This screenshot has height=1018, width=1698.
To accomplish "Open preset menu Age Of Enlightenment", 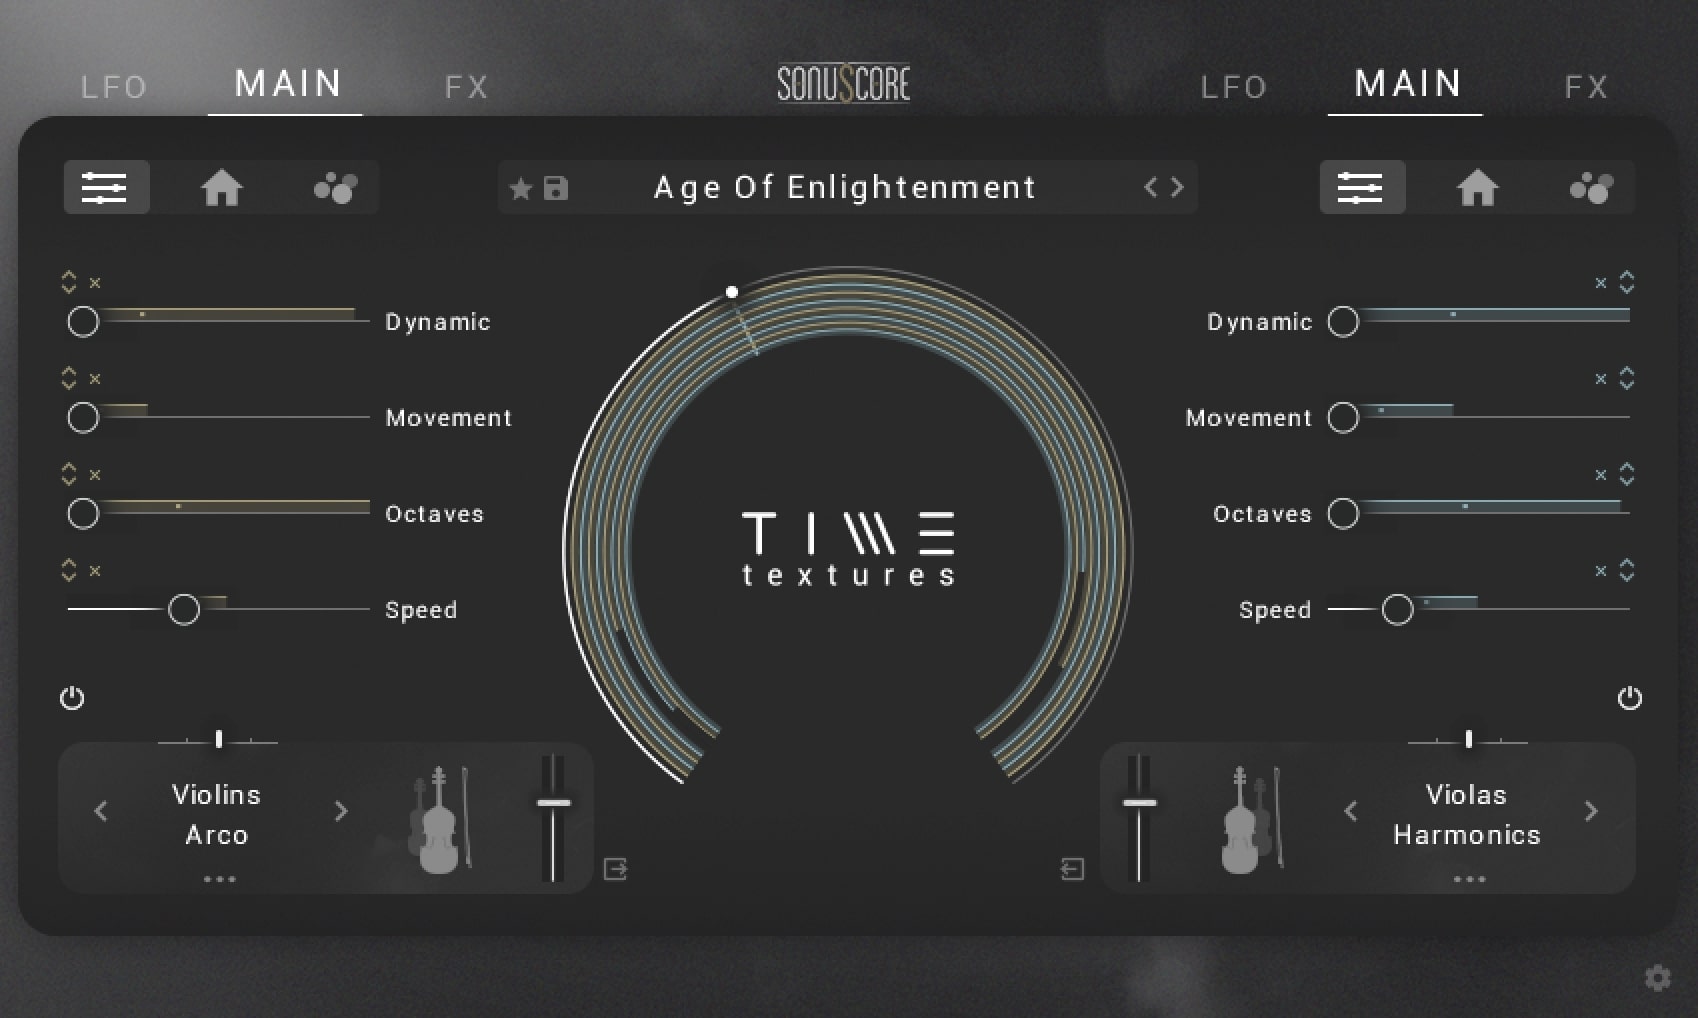I will coord(845,188).
